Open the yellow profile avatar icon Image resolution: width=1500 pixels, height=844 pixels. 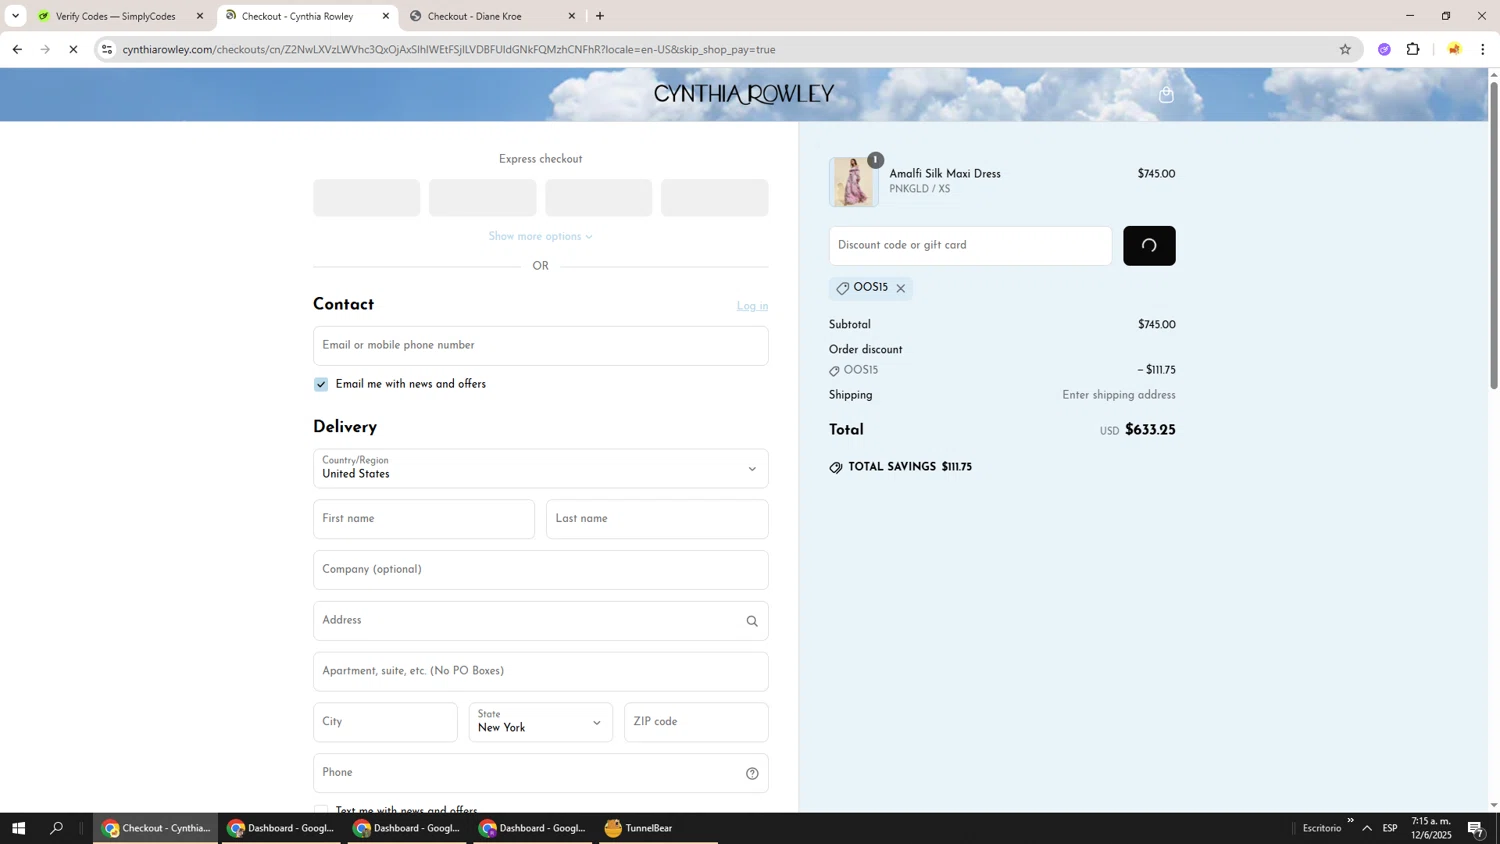point(1454,49)
